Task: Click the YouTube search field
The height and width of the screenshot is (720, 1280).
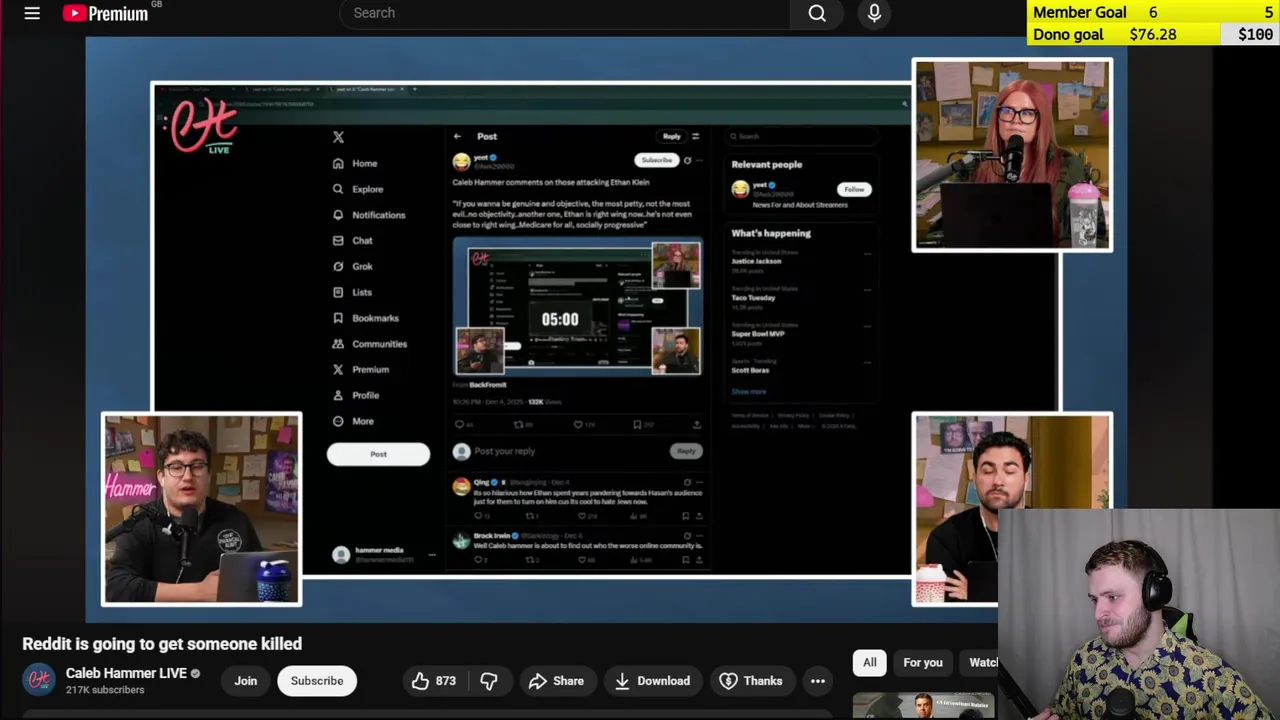Action: click(x=564, y=13)
